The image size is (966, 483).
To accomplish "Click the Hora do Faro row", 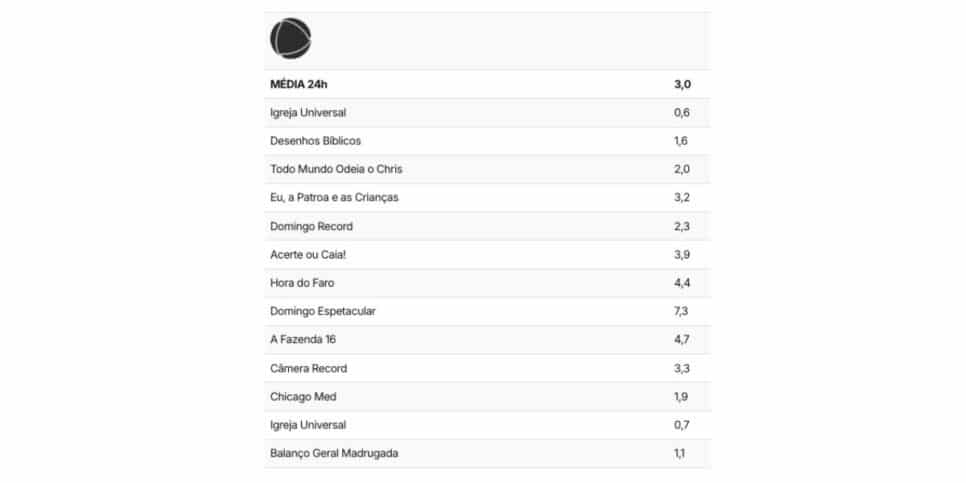I will point(487,283).
